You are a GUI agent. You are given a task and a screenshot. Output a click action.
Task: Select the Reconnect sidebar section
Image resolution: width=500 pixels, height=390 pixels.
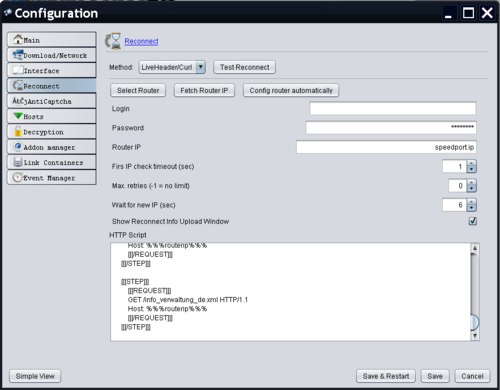(x=52, y=86)
